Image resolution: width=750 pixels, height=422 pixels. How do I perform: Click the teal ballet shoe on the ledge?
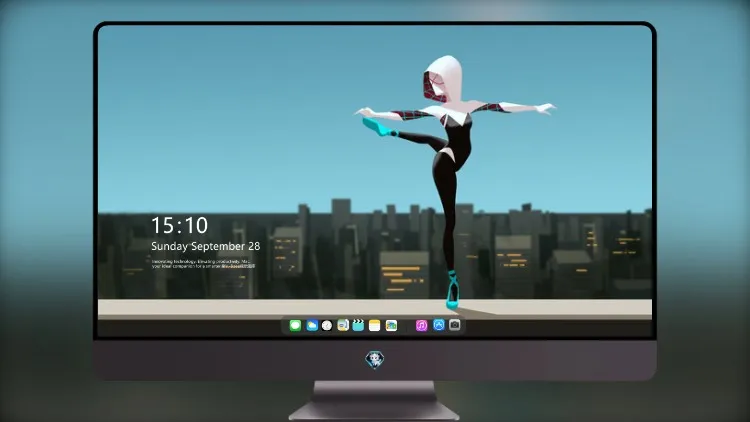pyautogui.click(x=452, y=290)
